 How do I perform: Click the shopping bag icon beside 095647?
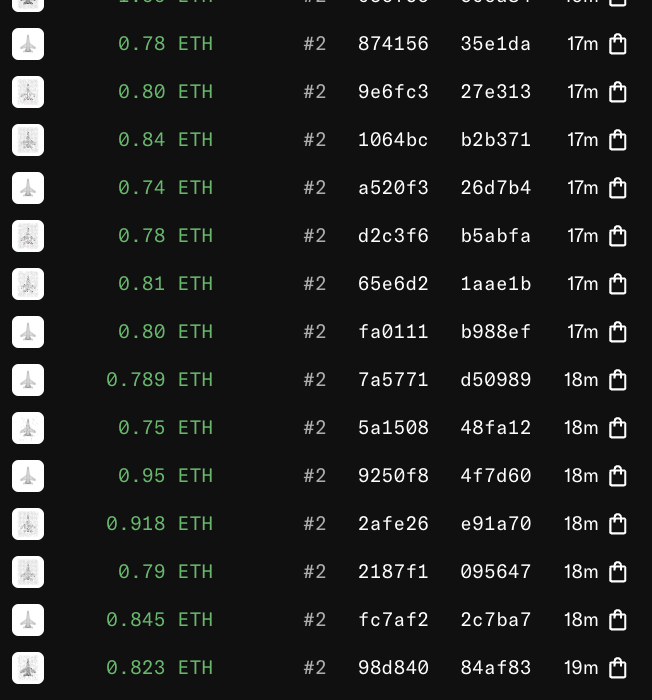pyautogui.click(x=618, y=572)
